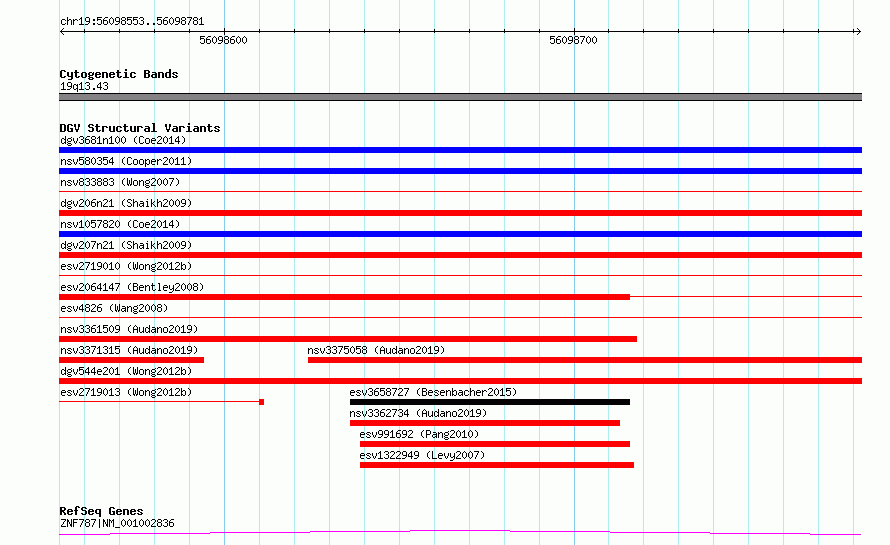Viewport: 890px width, 545px height.
Task: Click the esv991692 (Pang2010) label
Action: point(419,434)
